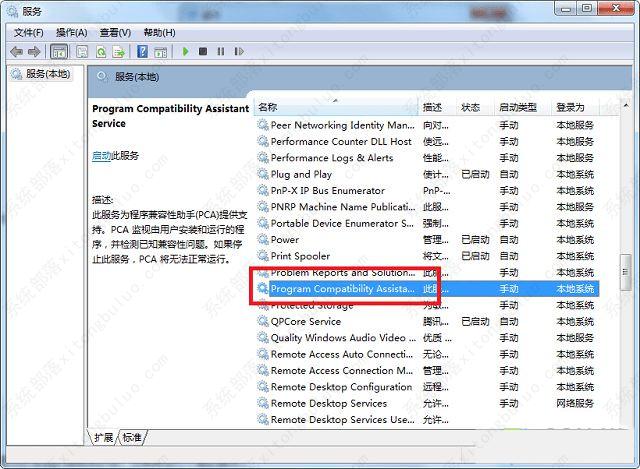The width and height of the screenshot is (640, 469).
Task: Open the 查看(V) menu
Action: point(114,32)
